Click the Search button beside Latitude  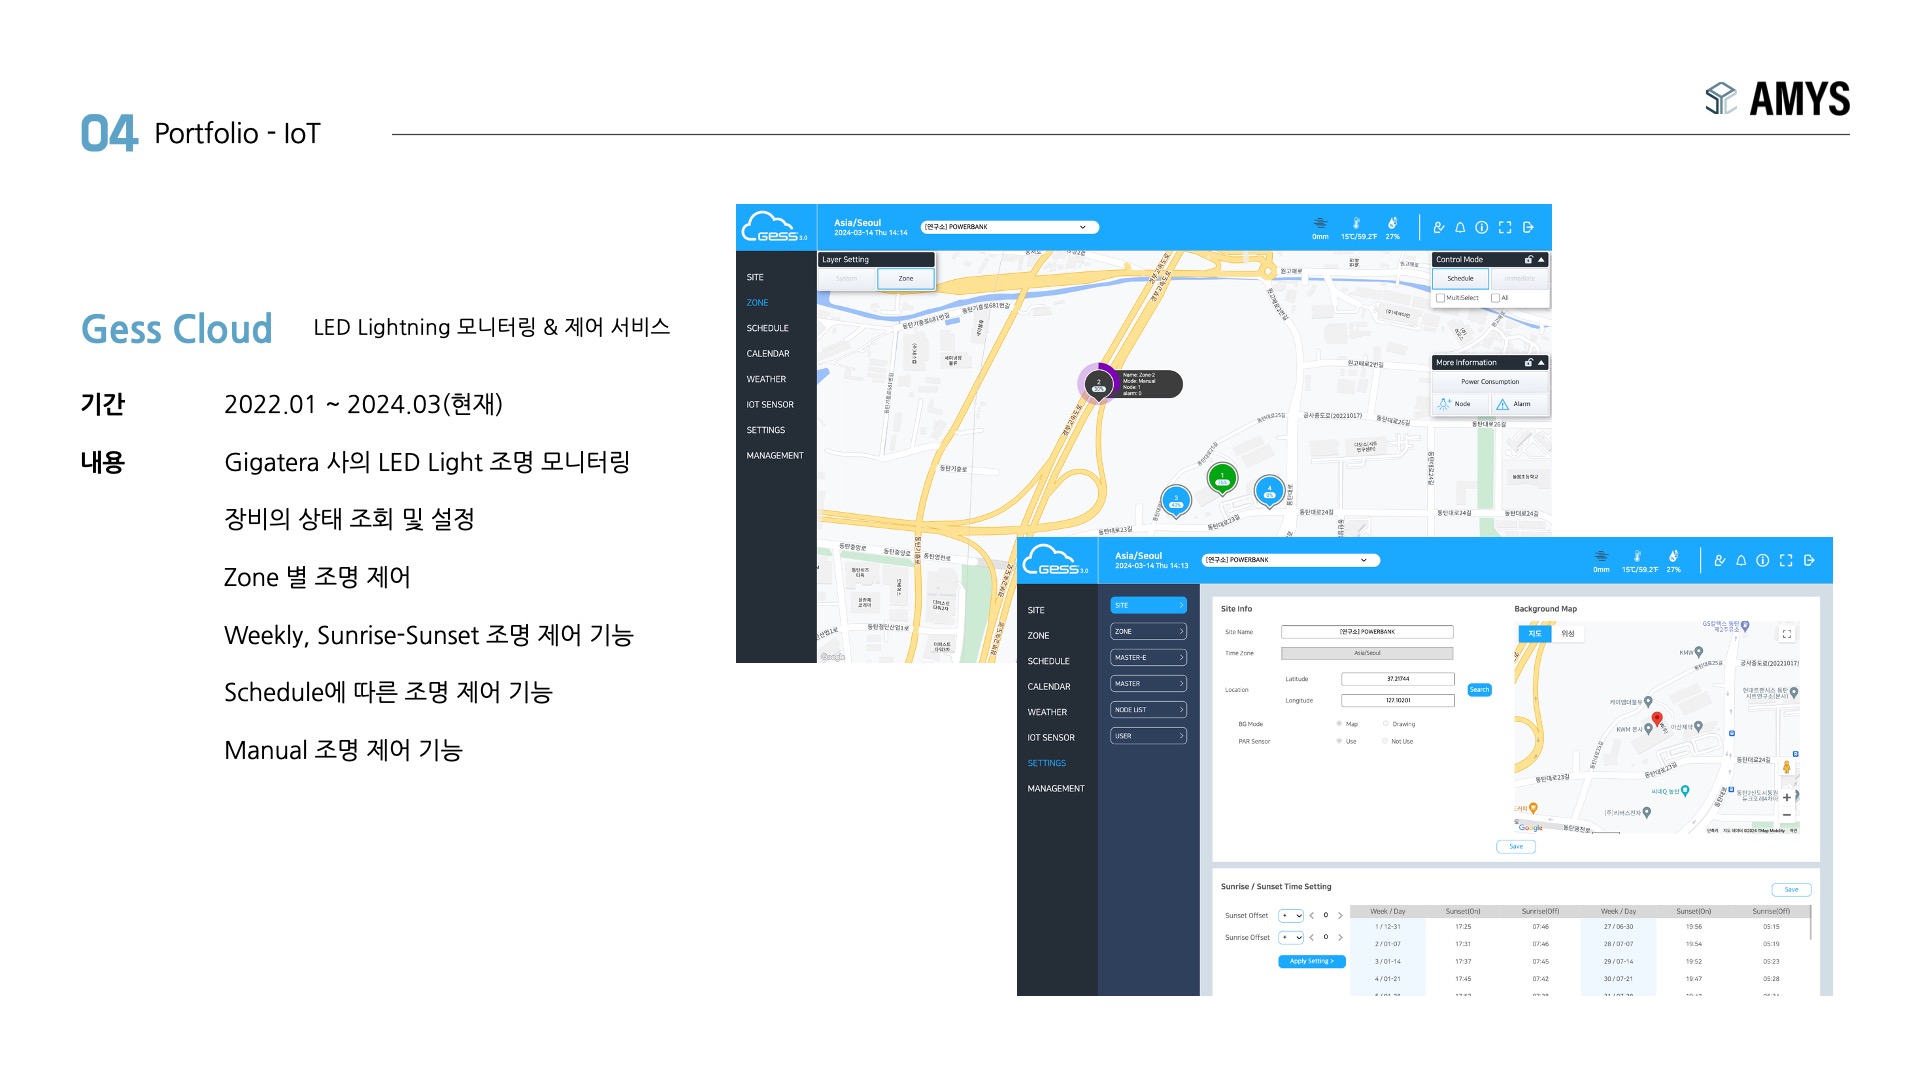click(1479, 690)
